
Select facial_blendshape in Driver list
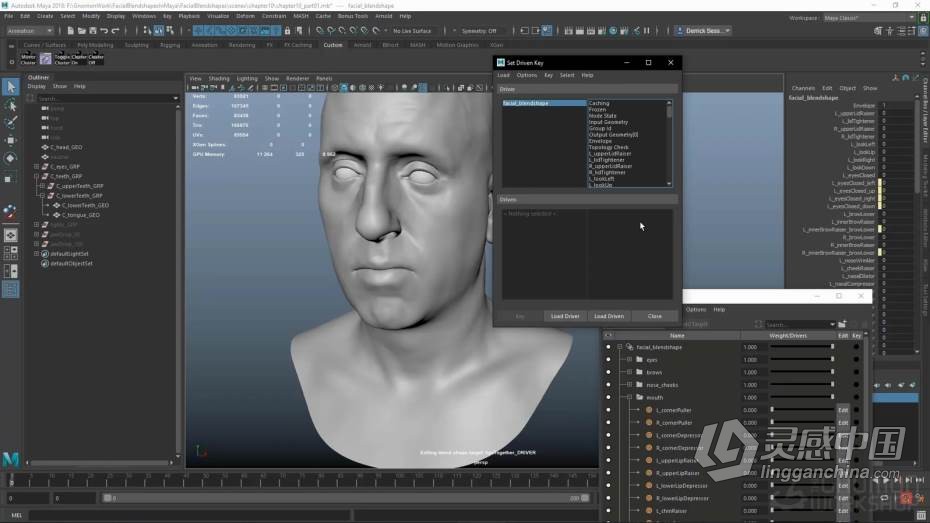[544, 103]
